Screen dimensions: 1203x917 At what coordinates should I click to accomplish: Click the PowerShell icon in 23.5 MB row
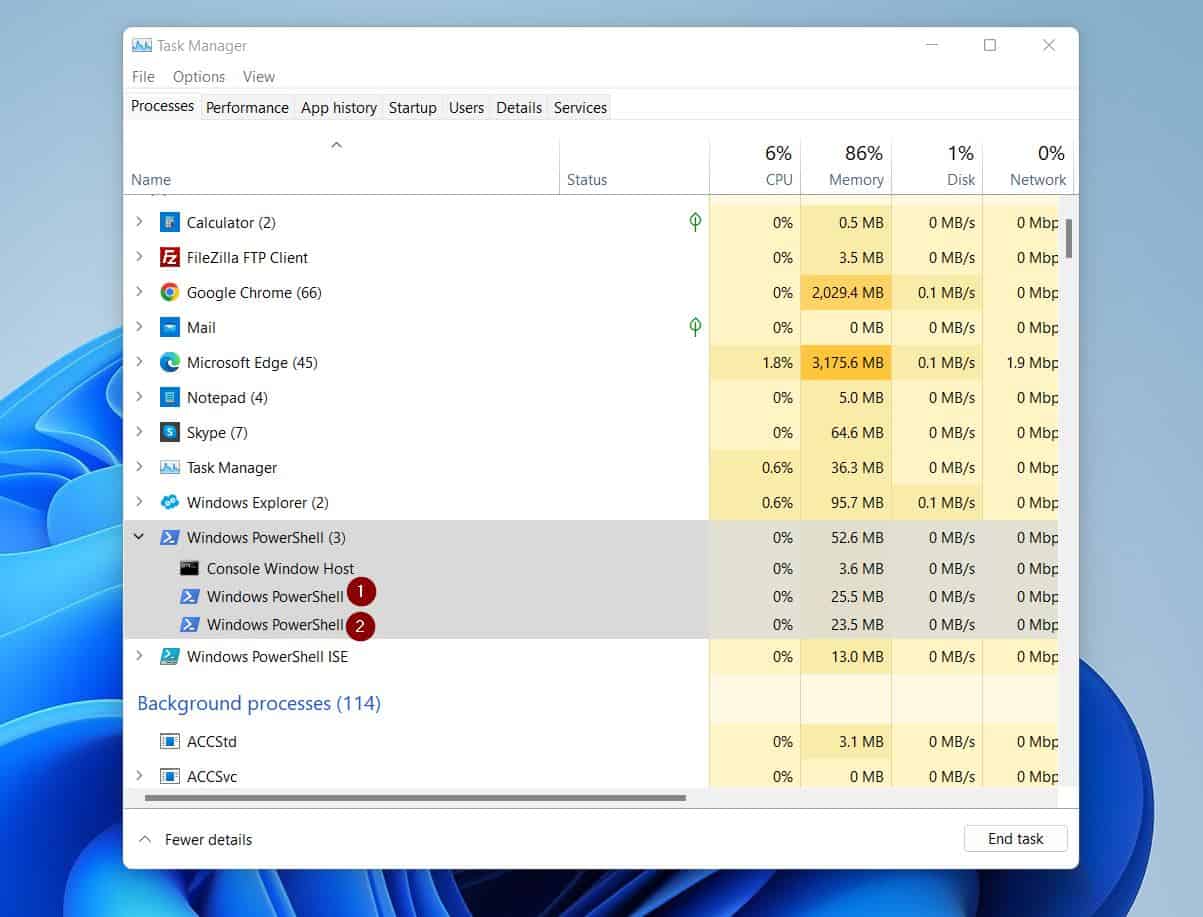(x=189, y=624)
